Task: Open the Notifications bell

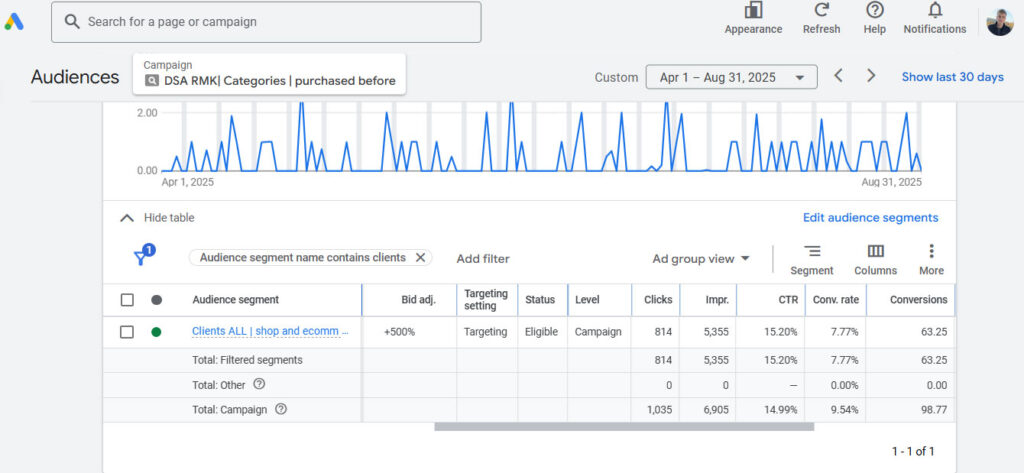Action: tap(934, 11)
